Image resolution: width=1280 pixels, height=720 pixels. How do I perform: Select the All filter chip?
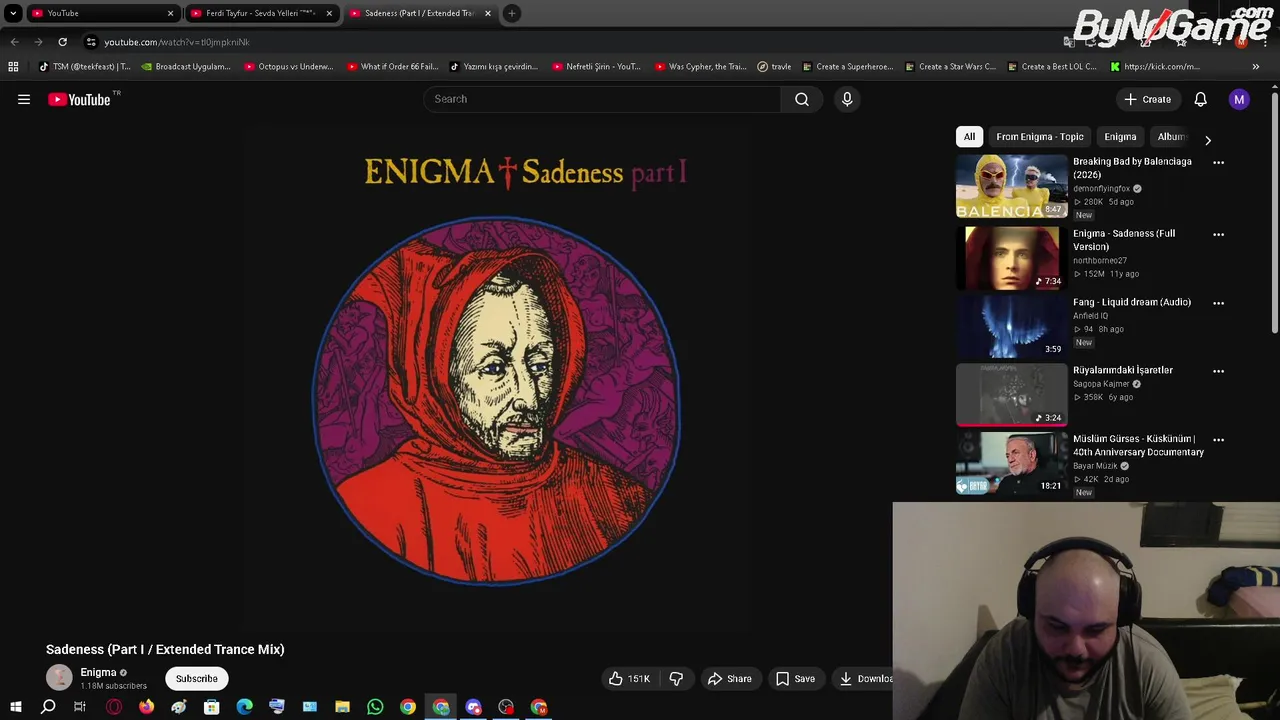(x=969, y=137)
